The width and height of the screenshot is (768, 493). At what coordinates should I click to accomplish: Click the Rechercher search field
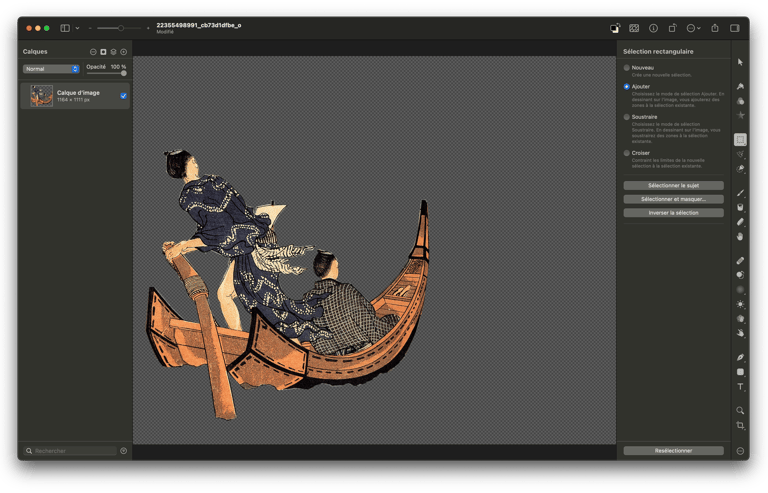pos(70,451)
